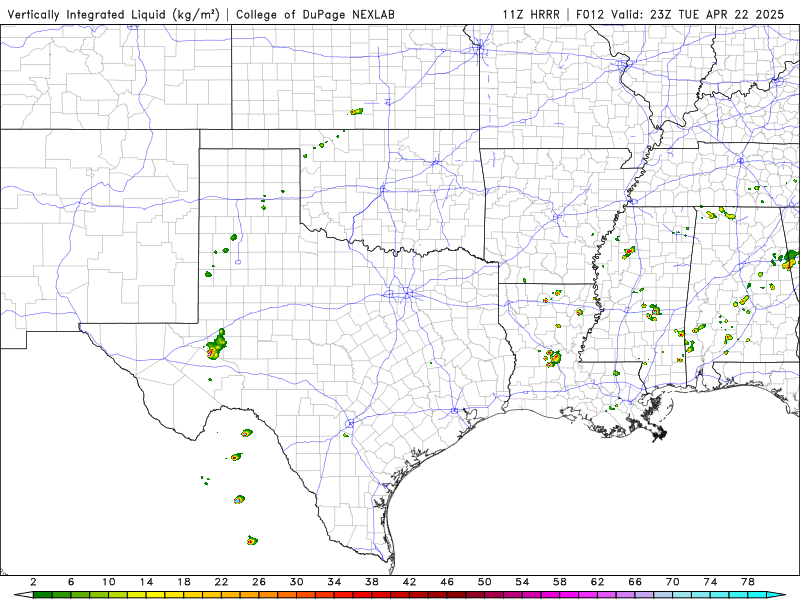Click the "66" label on the color scale

635,582
